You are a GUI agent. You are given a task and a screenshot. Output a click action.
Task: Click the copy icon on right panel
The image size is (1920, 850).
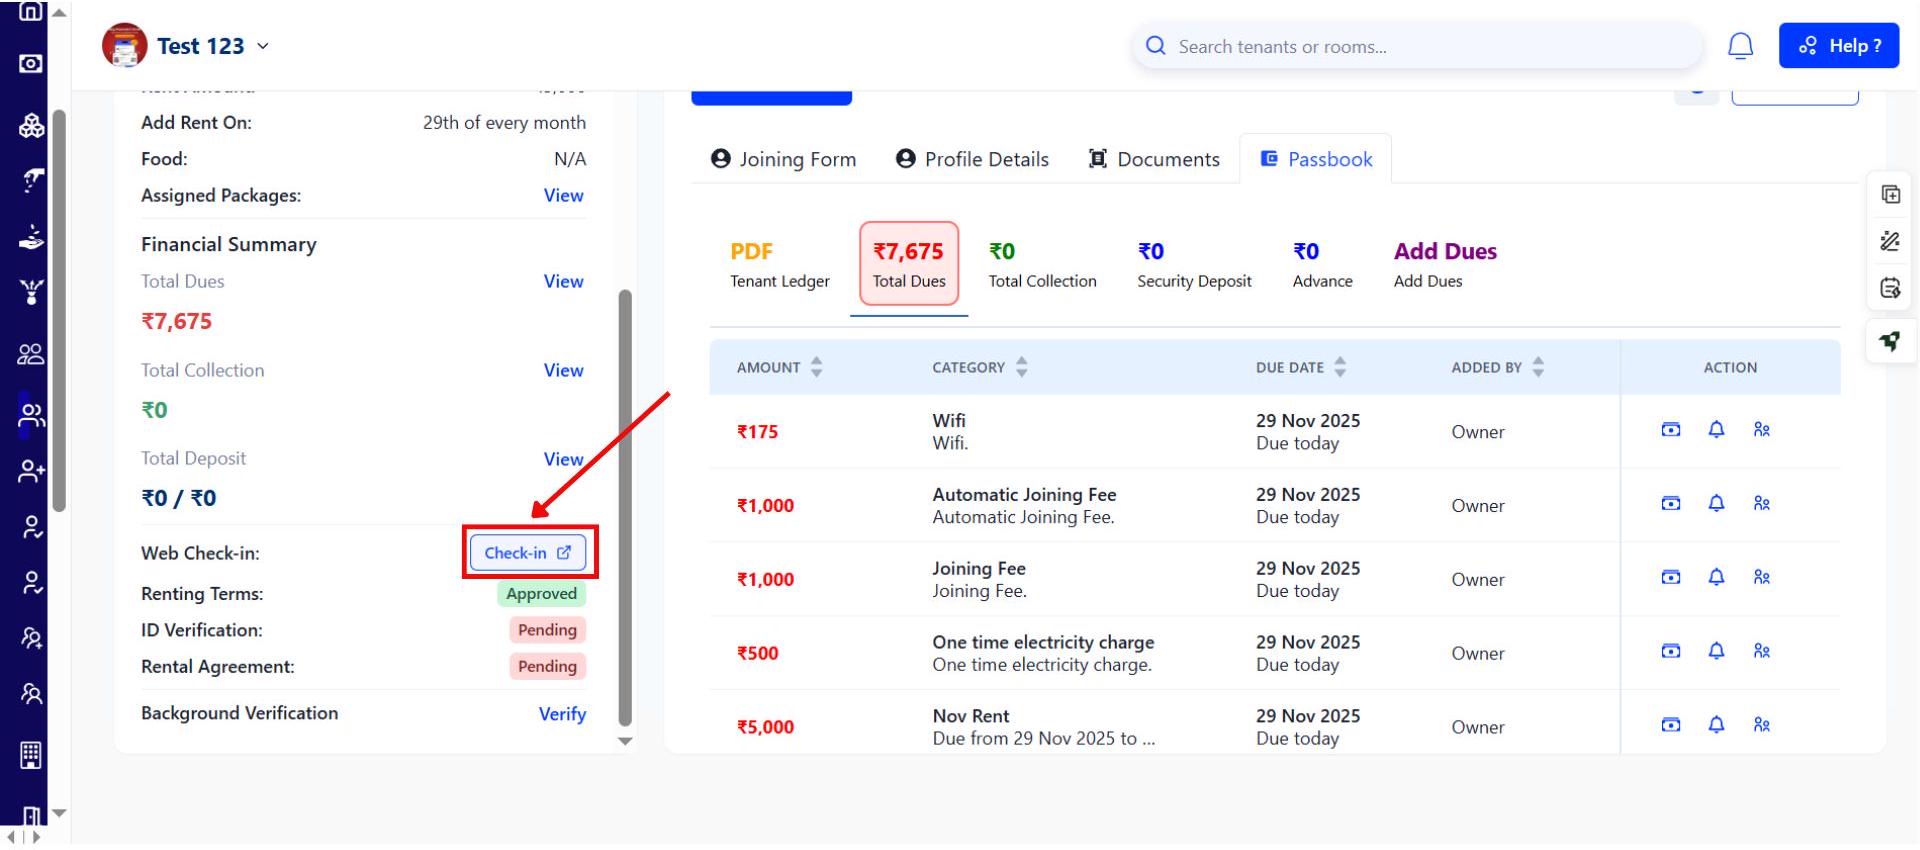(1890, 194)
